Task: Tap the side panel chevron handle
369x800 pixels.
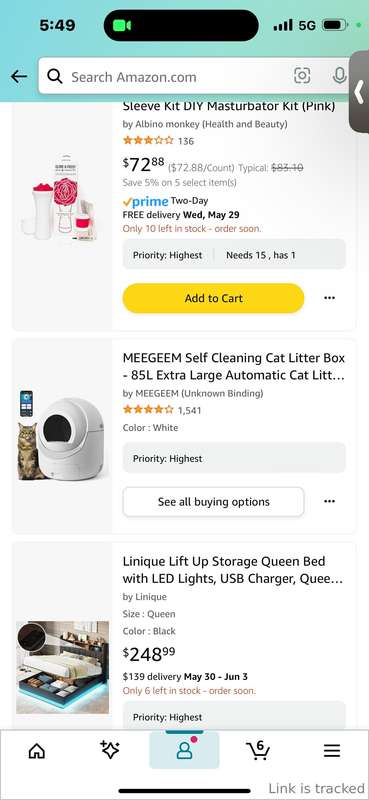Action: 359,92
